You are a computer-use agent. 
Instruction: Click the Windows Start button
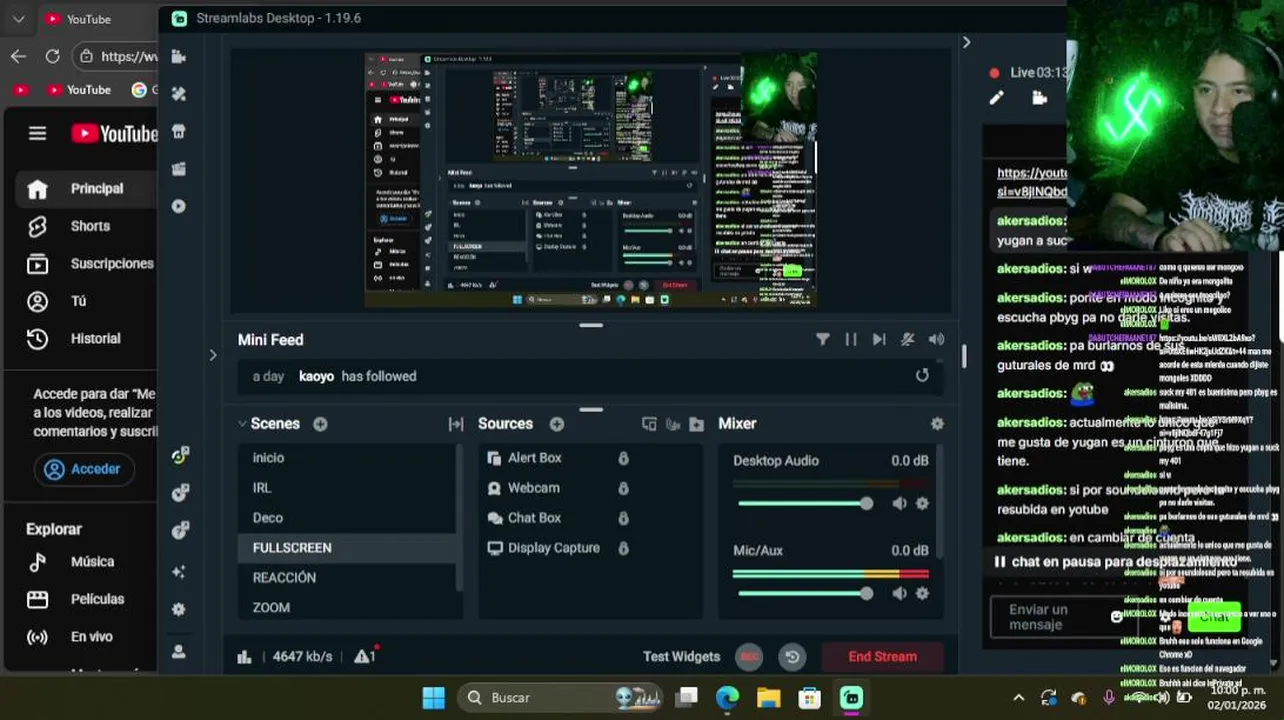433,697
